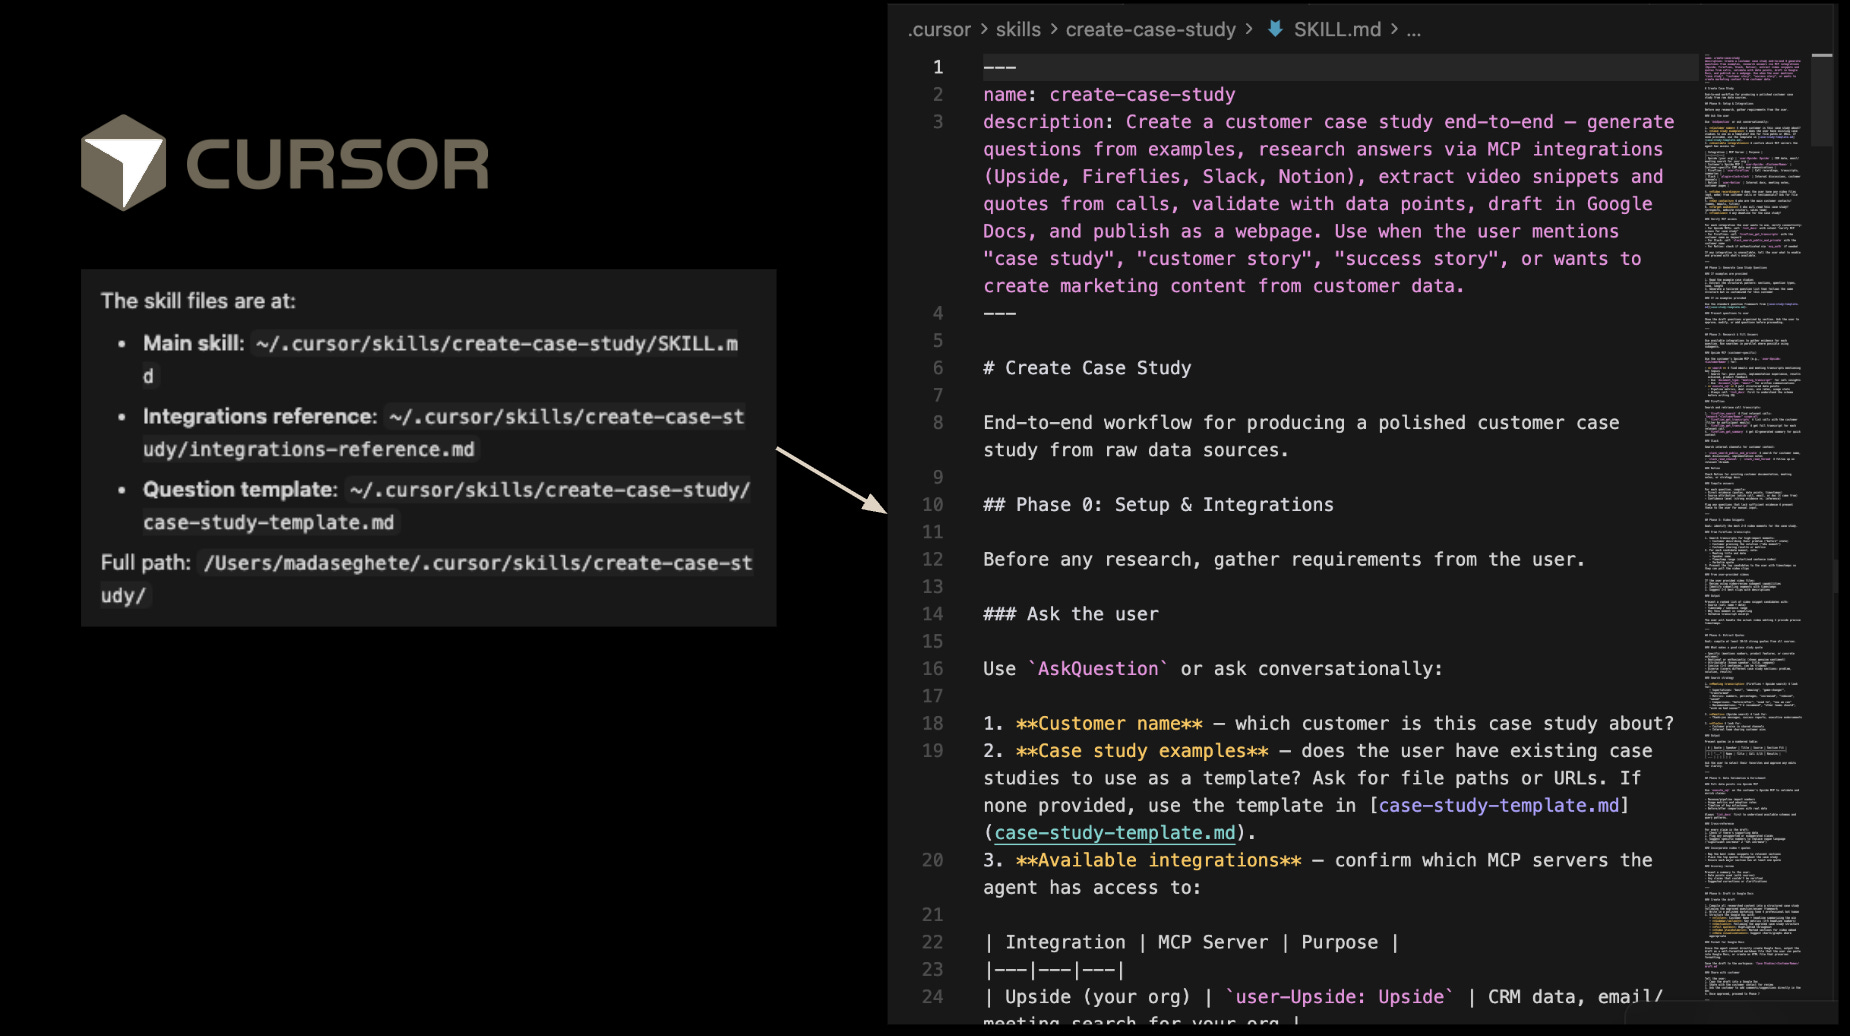Click the SKILL.md breadcrumb file
The width and height of the screenshot is (1850, 1036).
(1337, 30)
